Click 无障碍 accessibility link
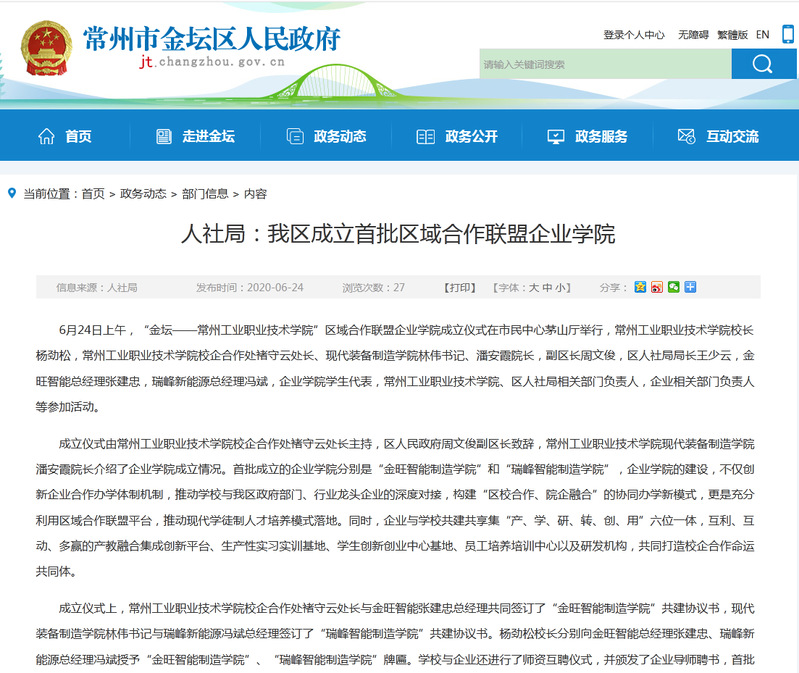The height and width of the screenshot is (673, 799). pos(693,35)
